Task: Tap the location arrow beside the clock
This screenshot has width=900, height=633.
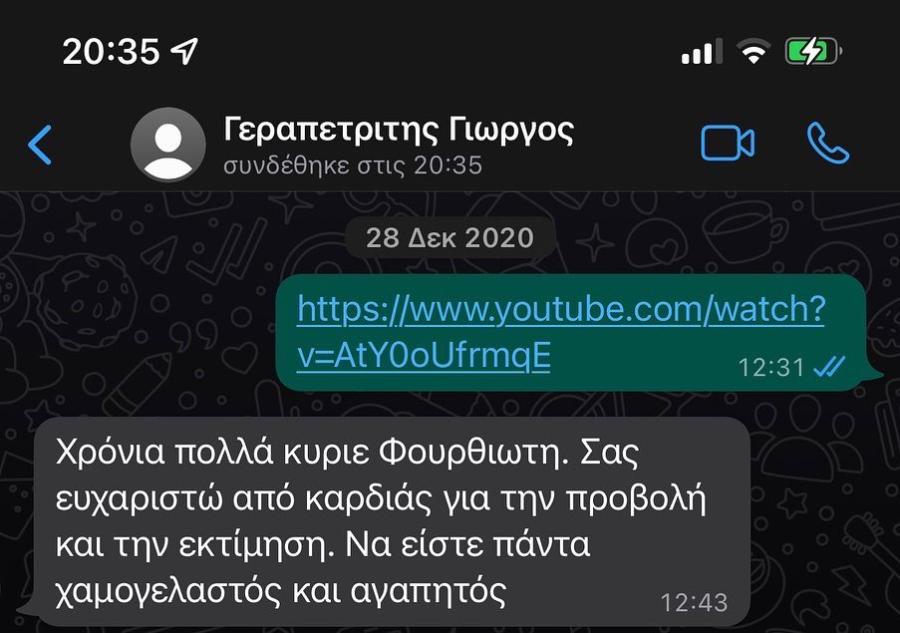Action: [x=185, y=51]
